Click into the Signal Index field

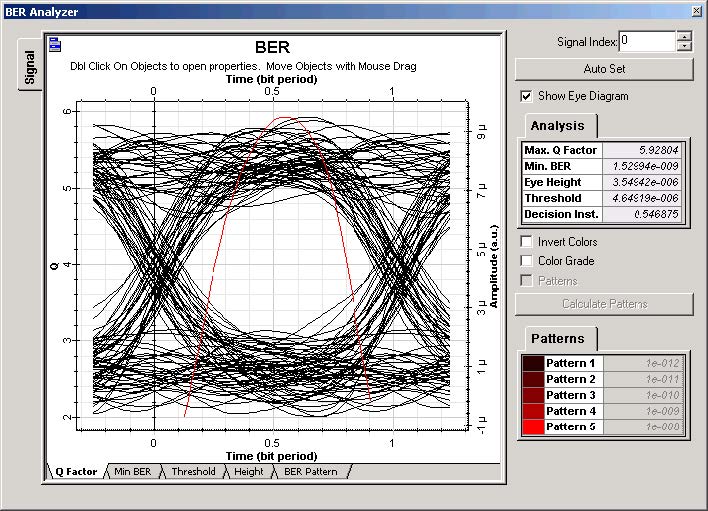(646, 41)
